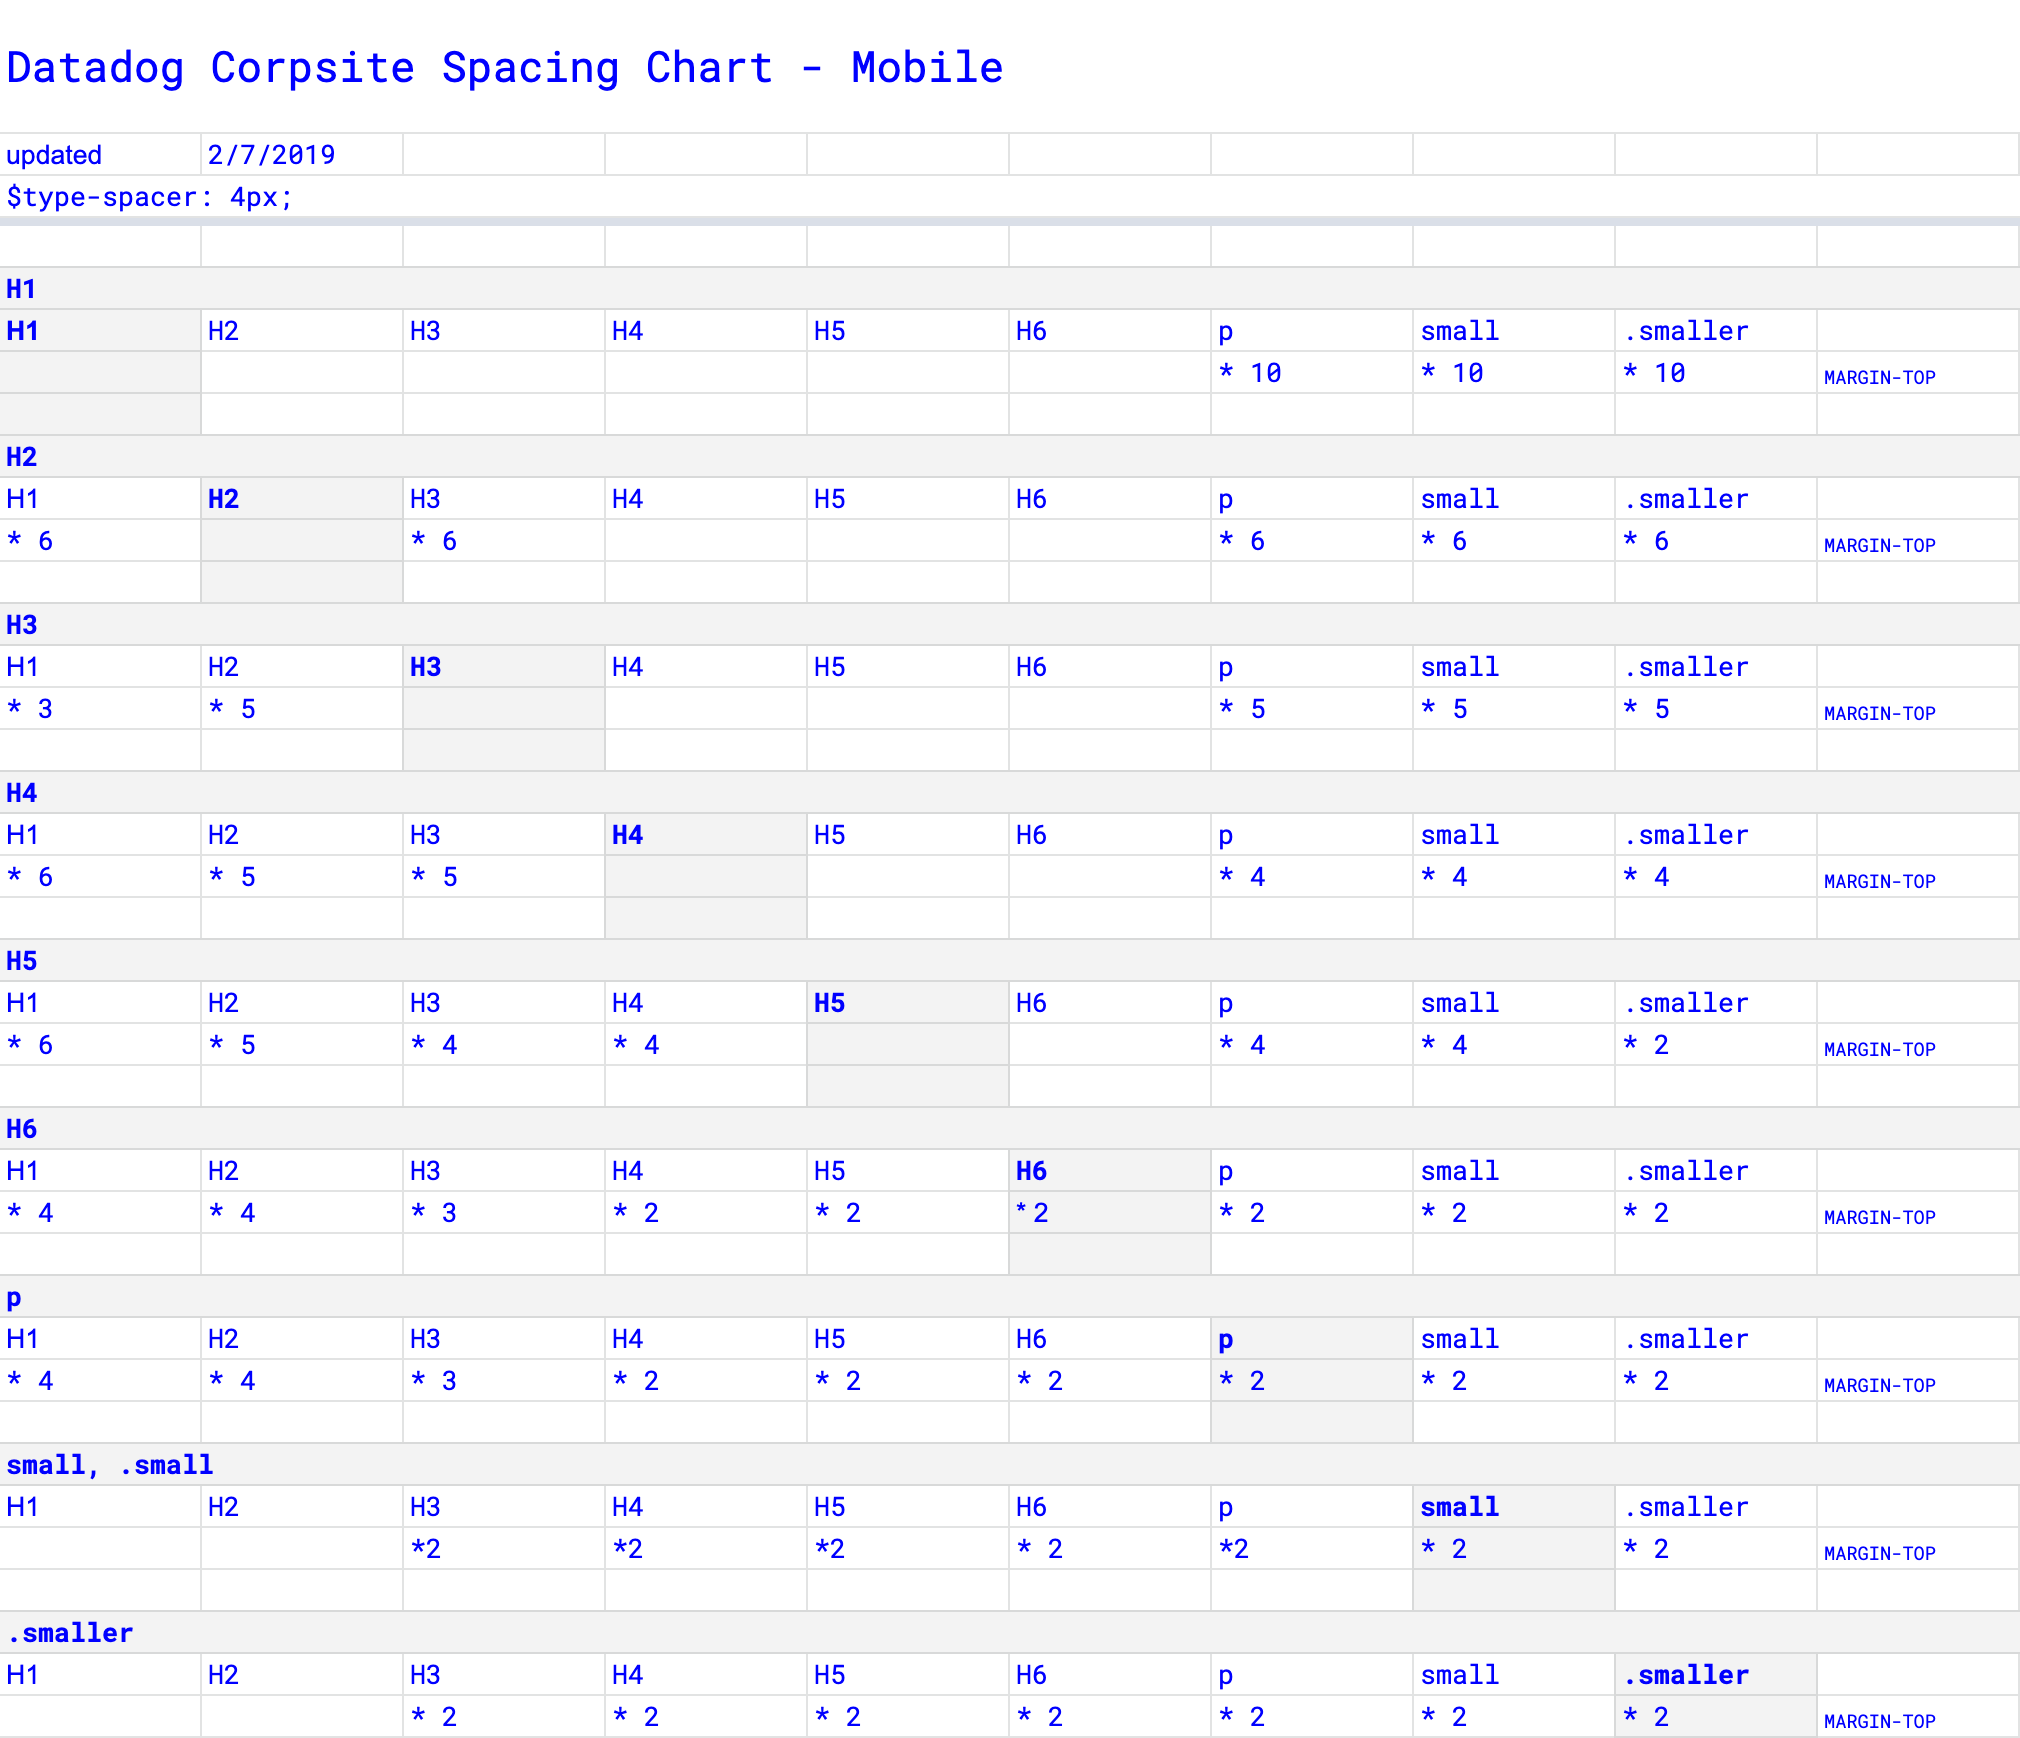Click '* 2' under bold .smaller in last section

[1646, 1717]
